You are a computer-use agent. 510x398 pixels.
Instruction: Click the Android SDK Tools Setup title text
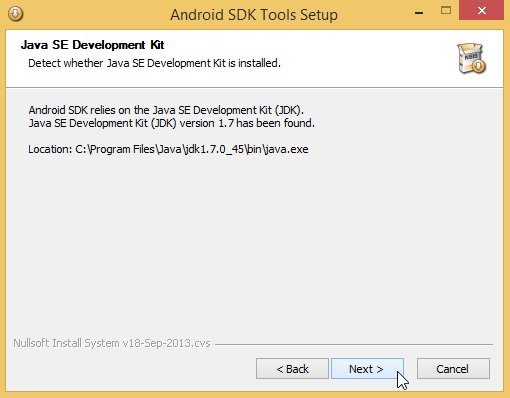tap(254, 15)
